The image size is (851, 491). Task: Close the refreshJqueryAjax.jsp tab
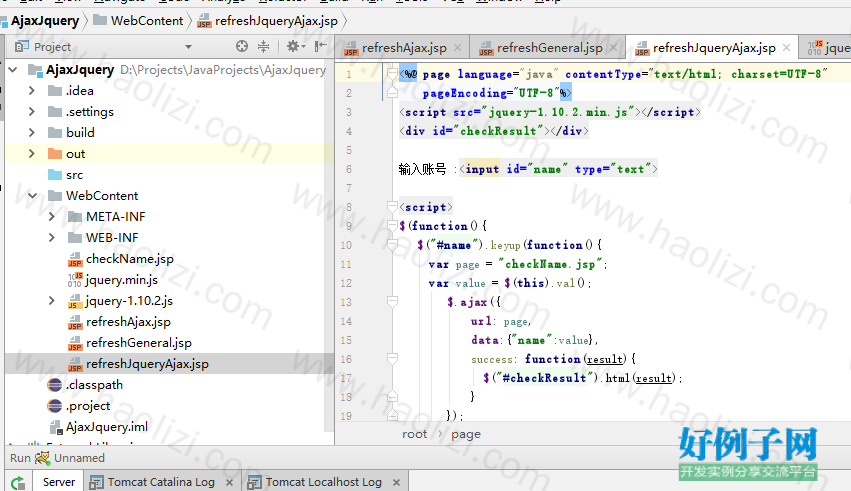tap(786, 48)
